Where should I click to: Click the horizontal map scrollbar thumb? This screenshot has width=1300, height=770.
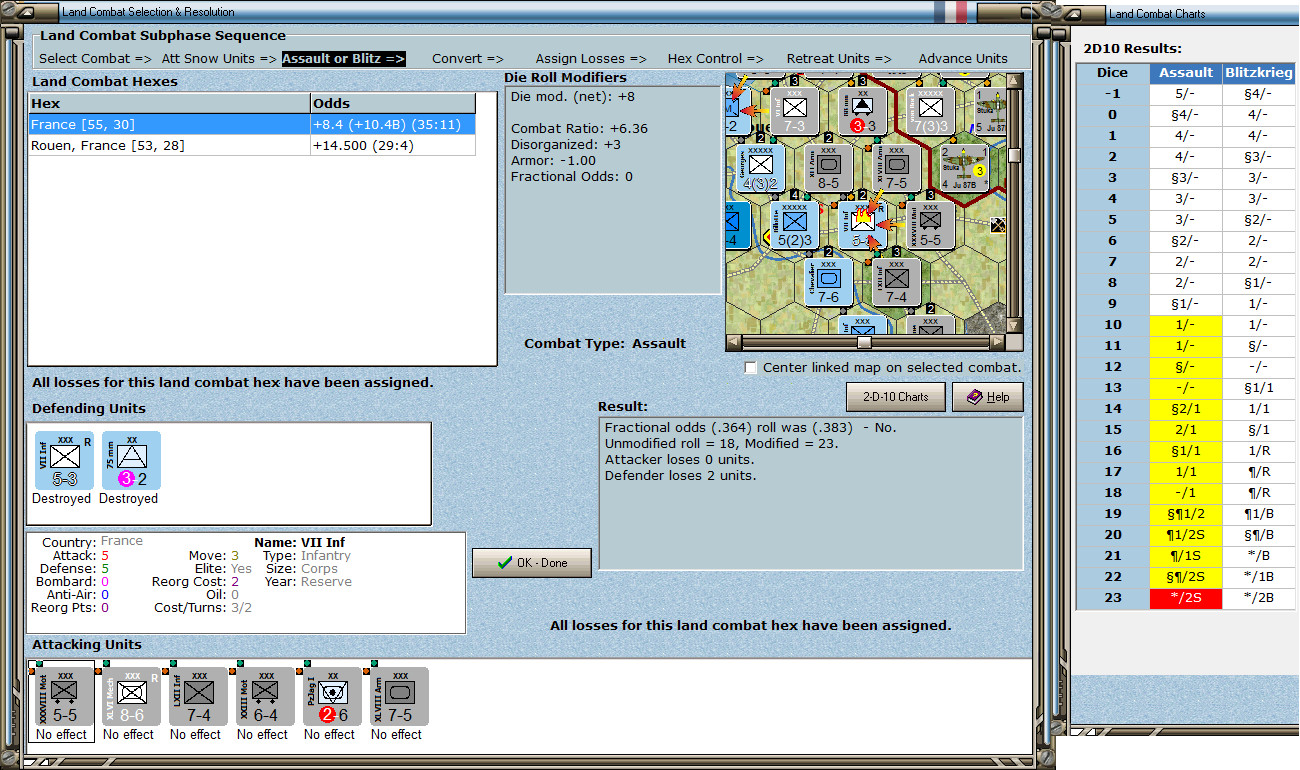(865, 342)
